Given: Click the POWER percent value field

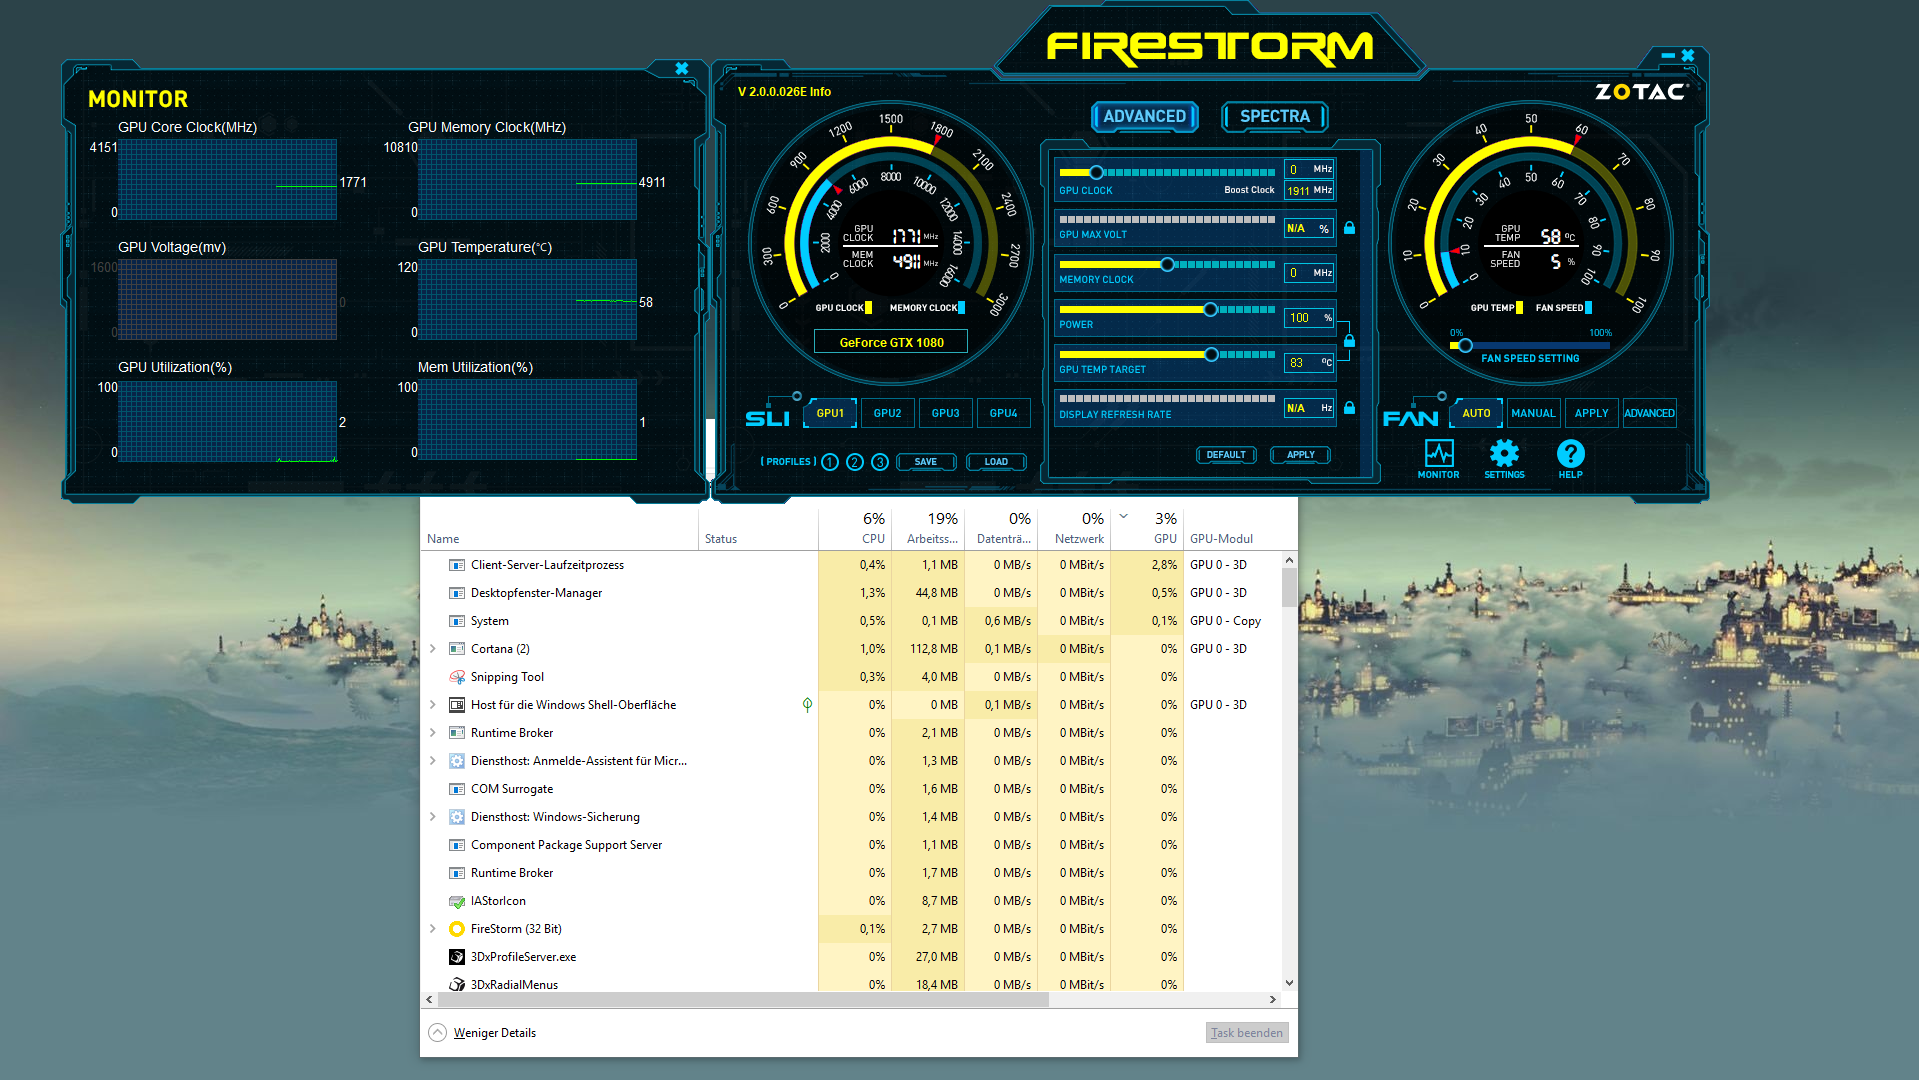Looking at the screenshot, I should (1309, 318).
